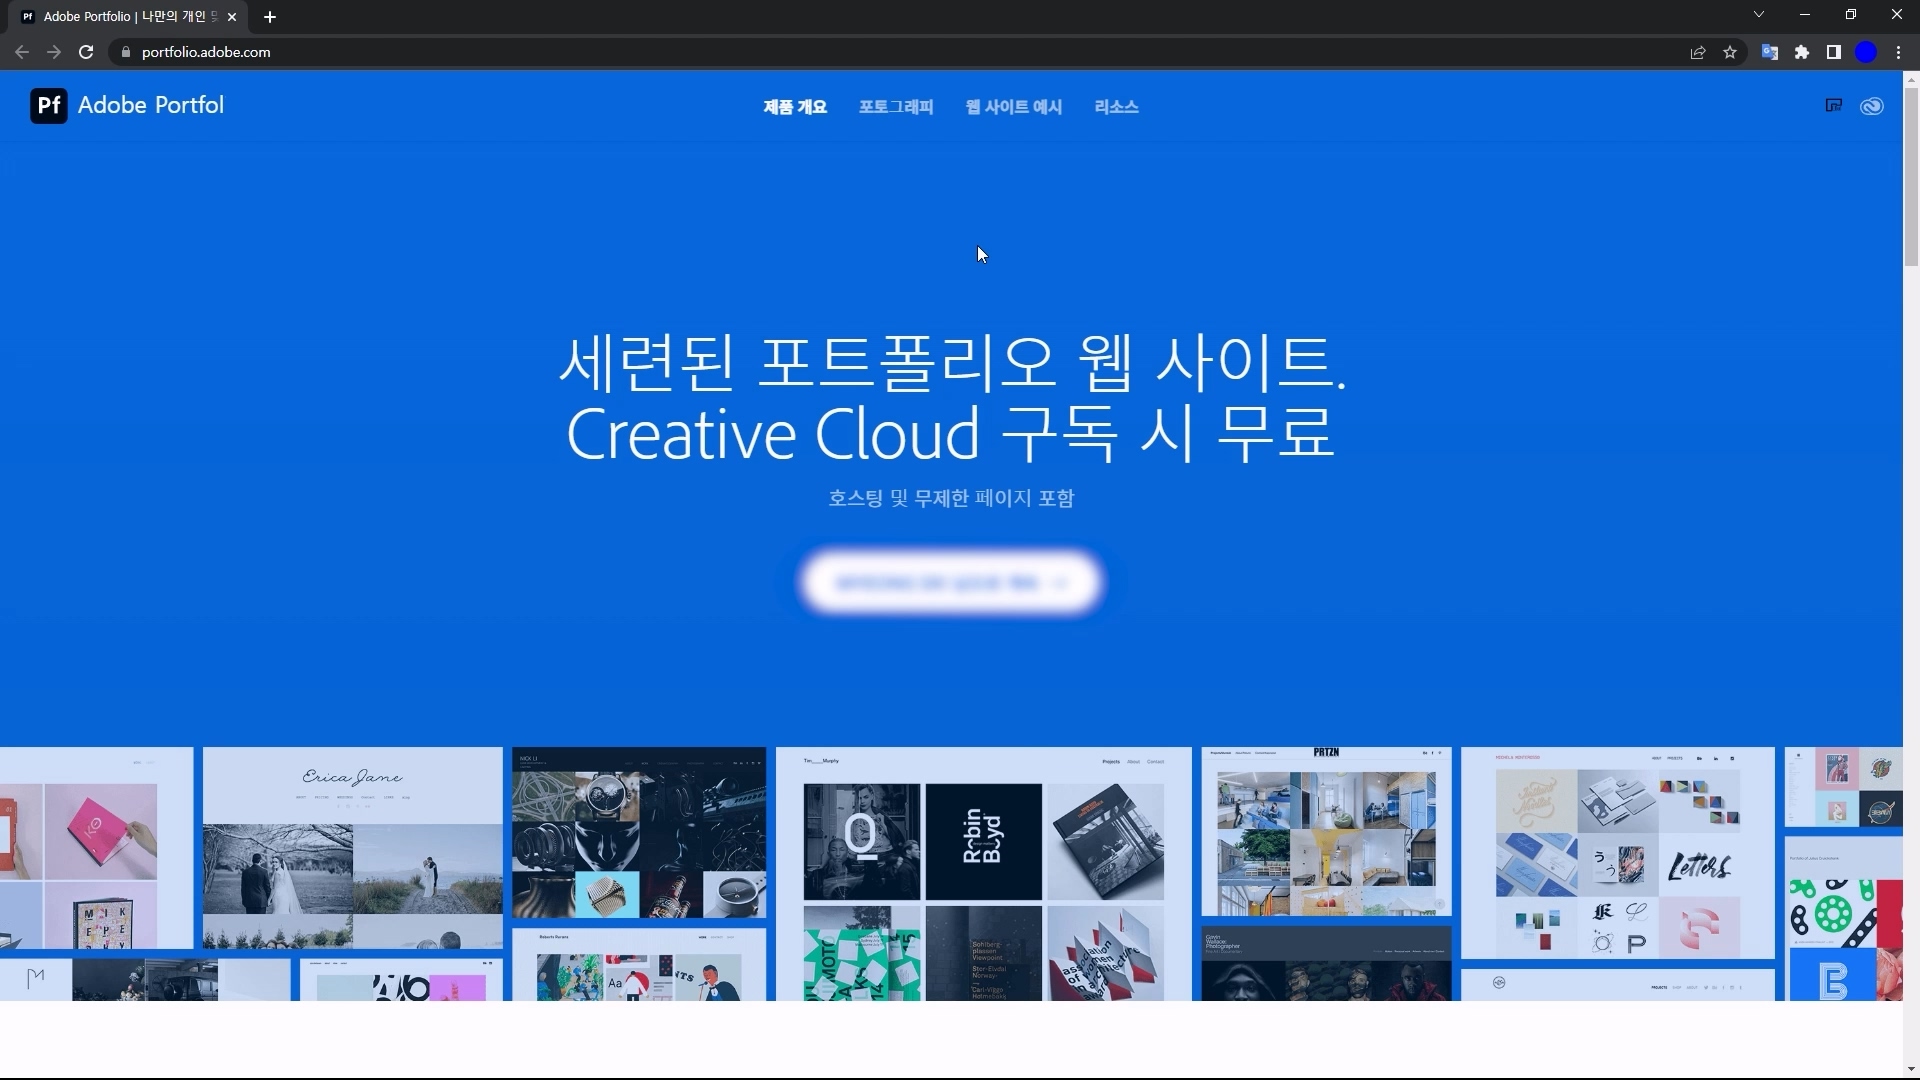
Task: Open the Creative Cloud icon in header
Action: pyautogui.click(x=1871, y=106)
